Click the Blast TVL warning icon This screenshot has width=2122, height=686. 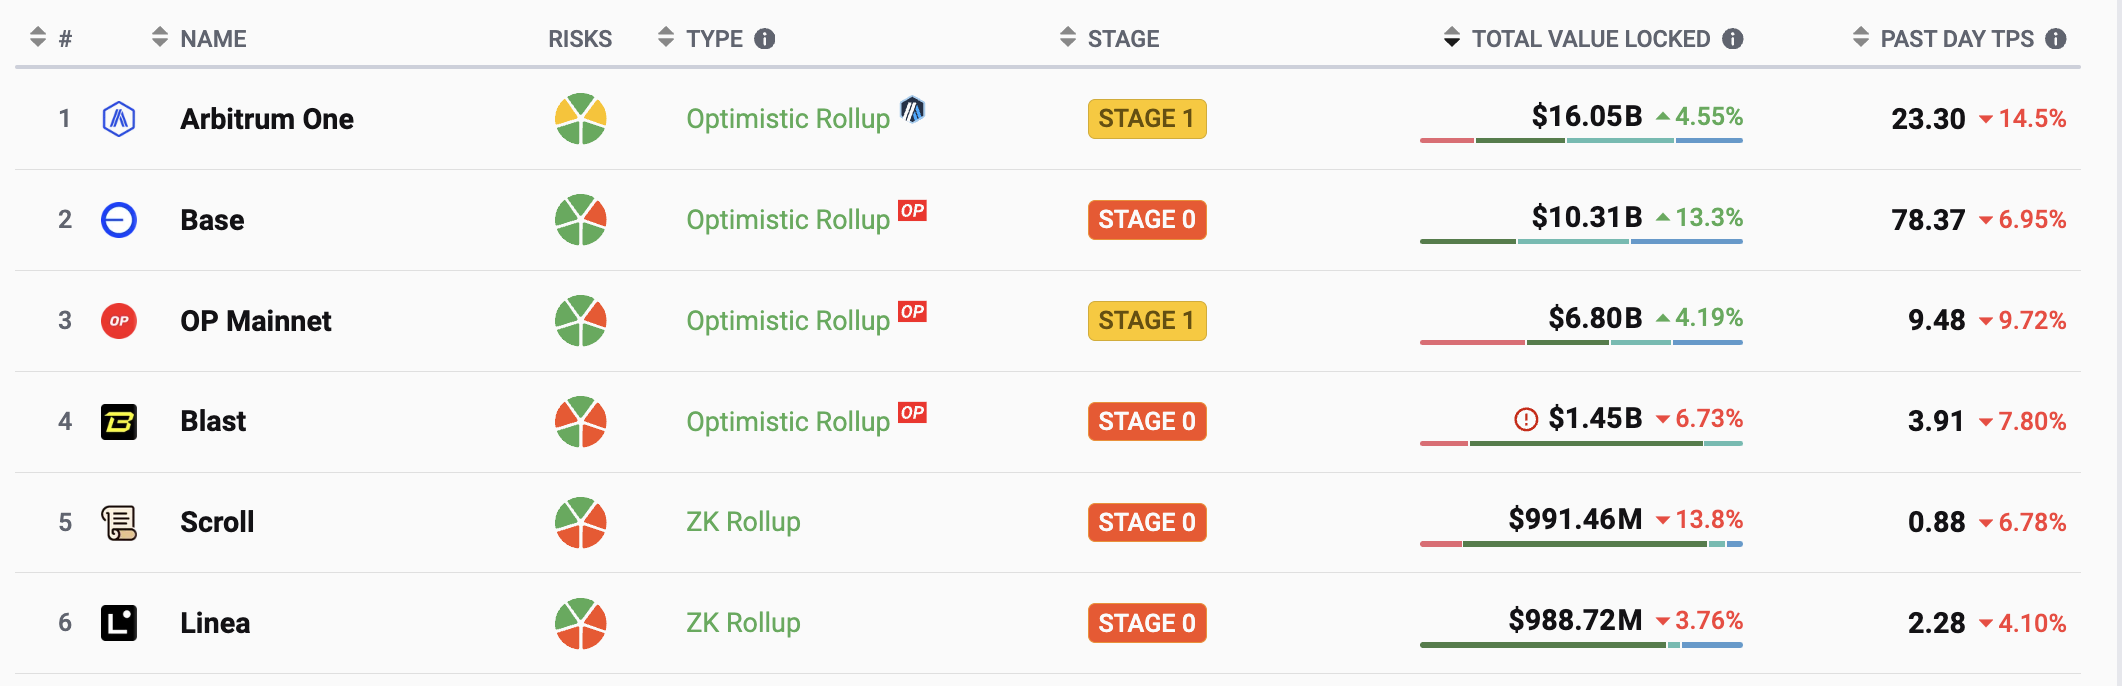1526,420
